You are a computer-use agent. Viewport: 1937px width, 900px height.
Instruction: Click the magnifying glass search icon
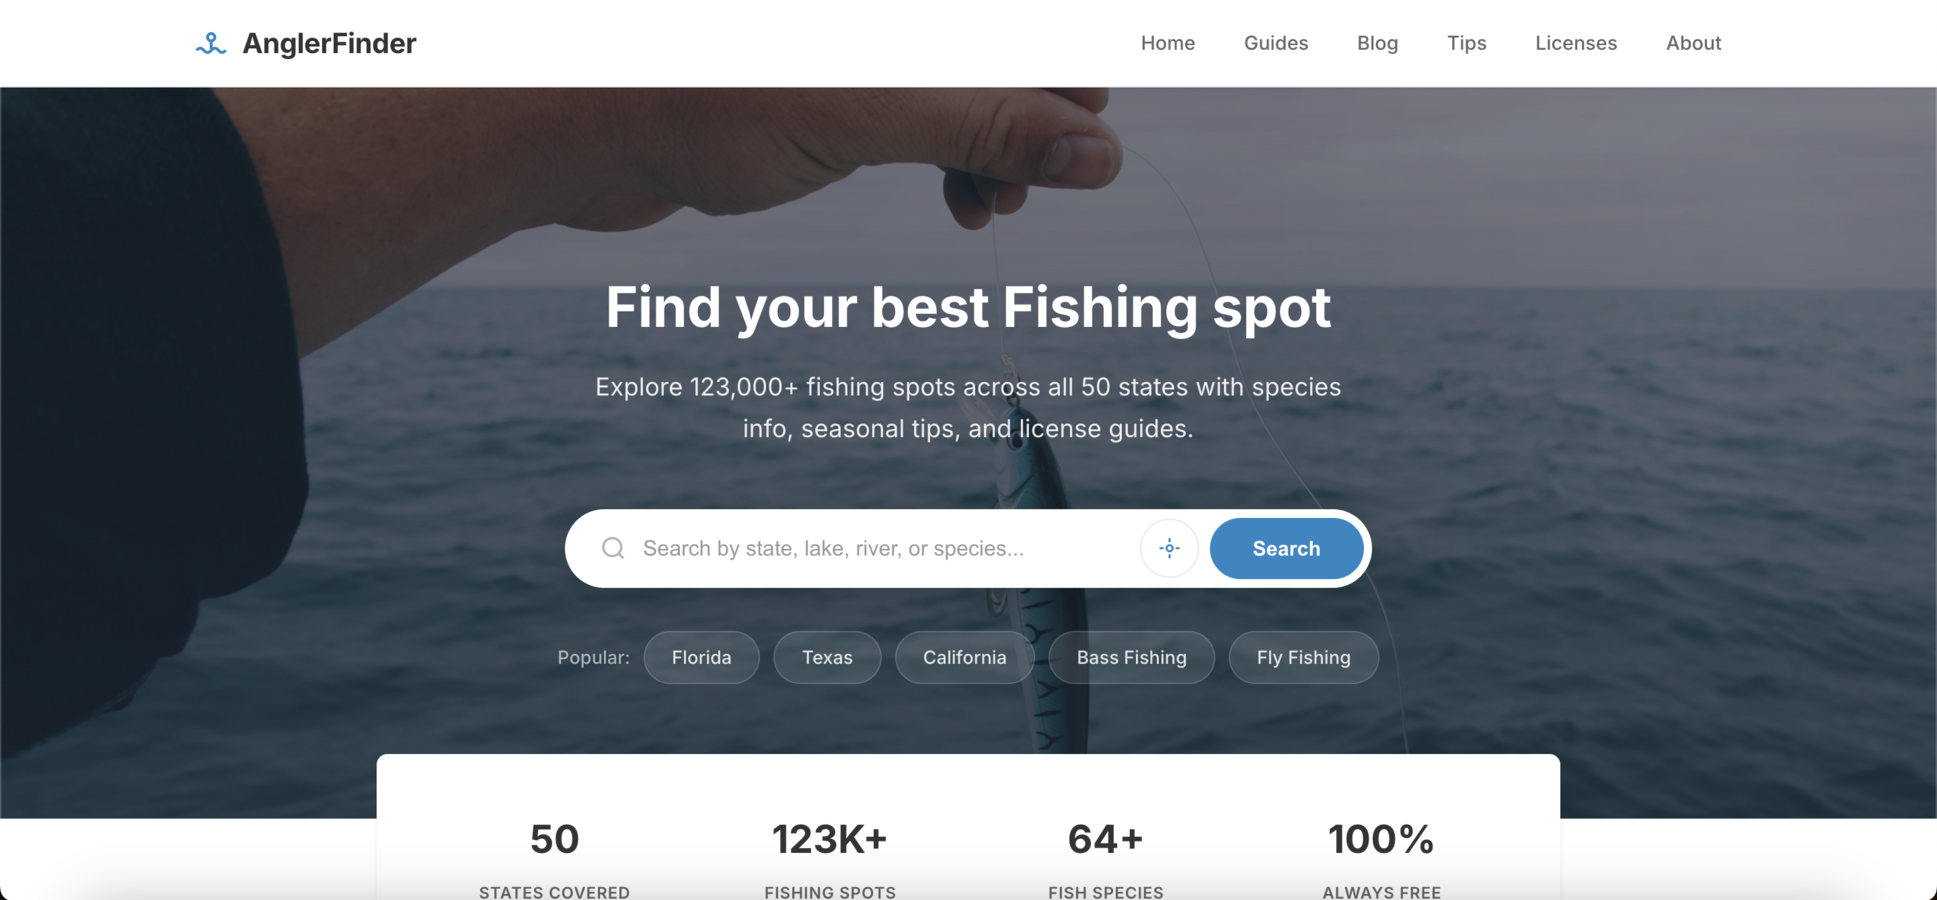tap(613, 548)
